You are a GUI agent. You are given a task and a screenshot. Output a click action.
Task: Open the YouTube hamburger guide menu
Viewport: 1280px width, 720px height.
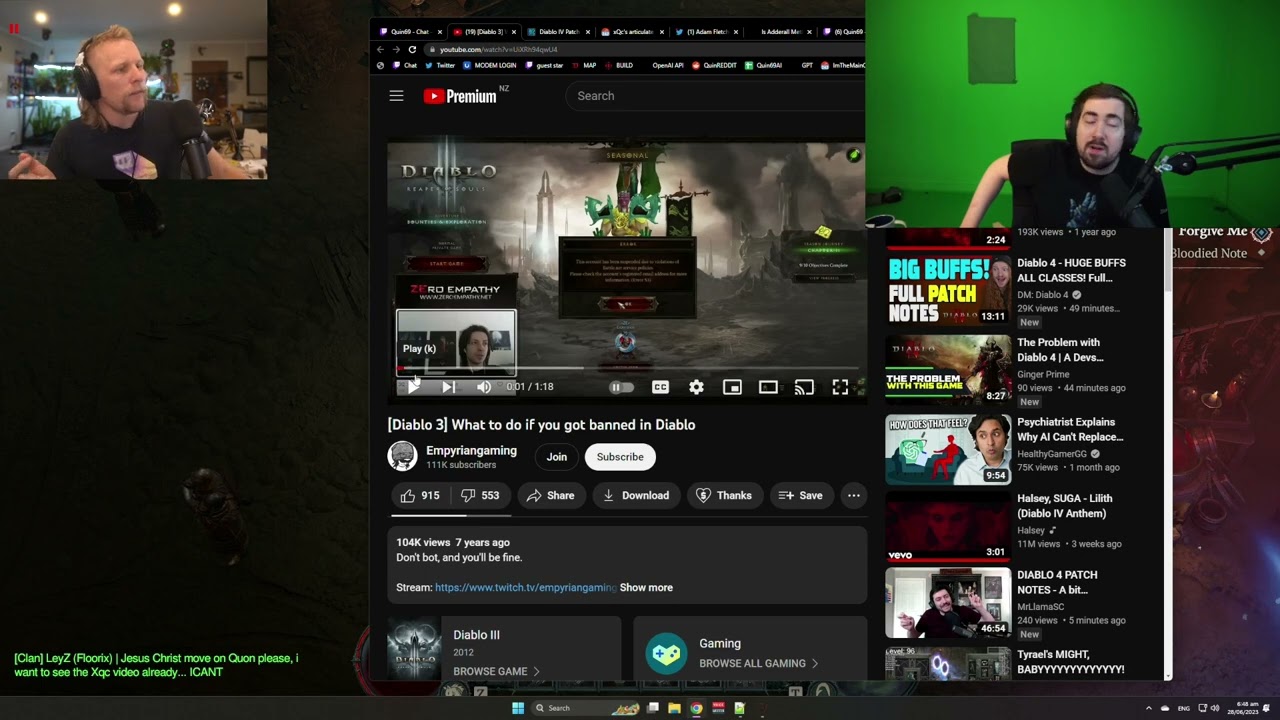point(396,96)
